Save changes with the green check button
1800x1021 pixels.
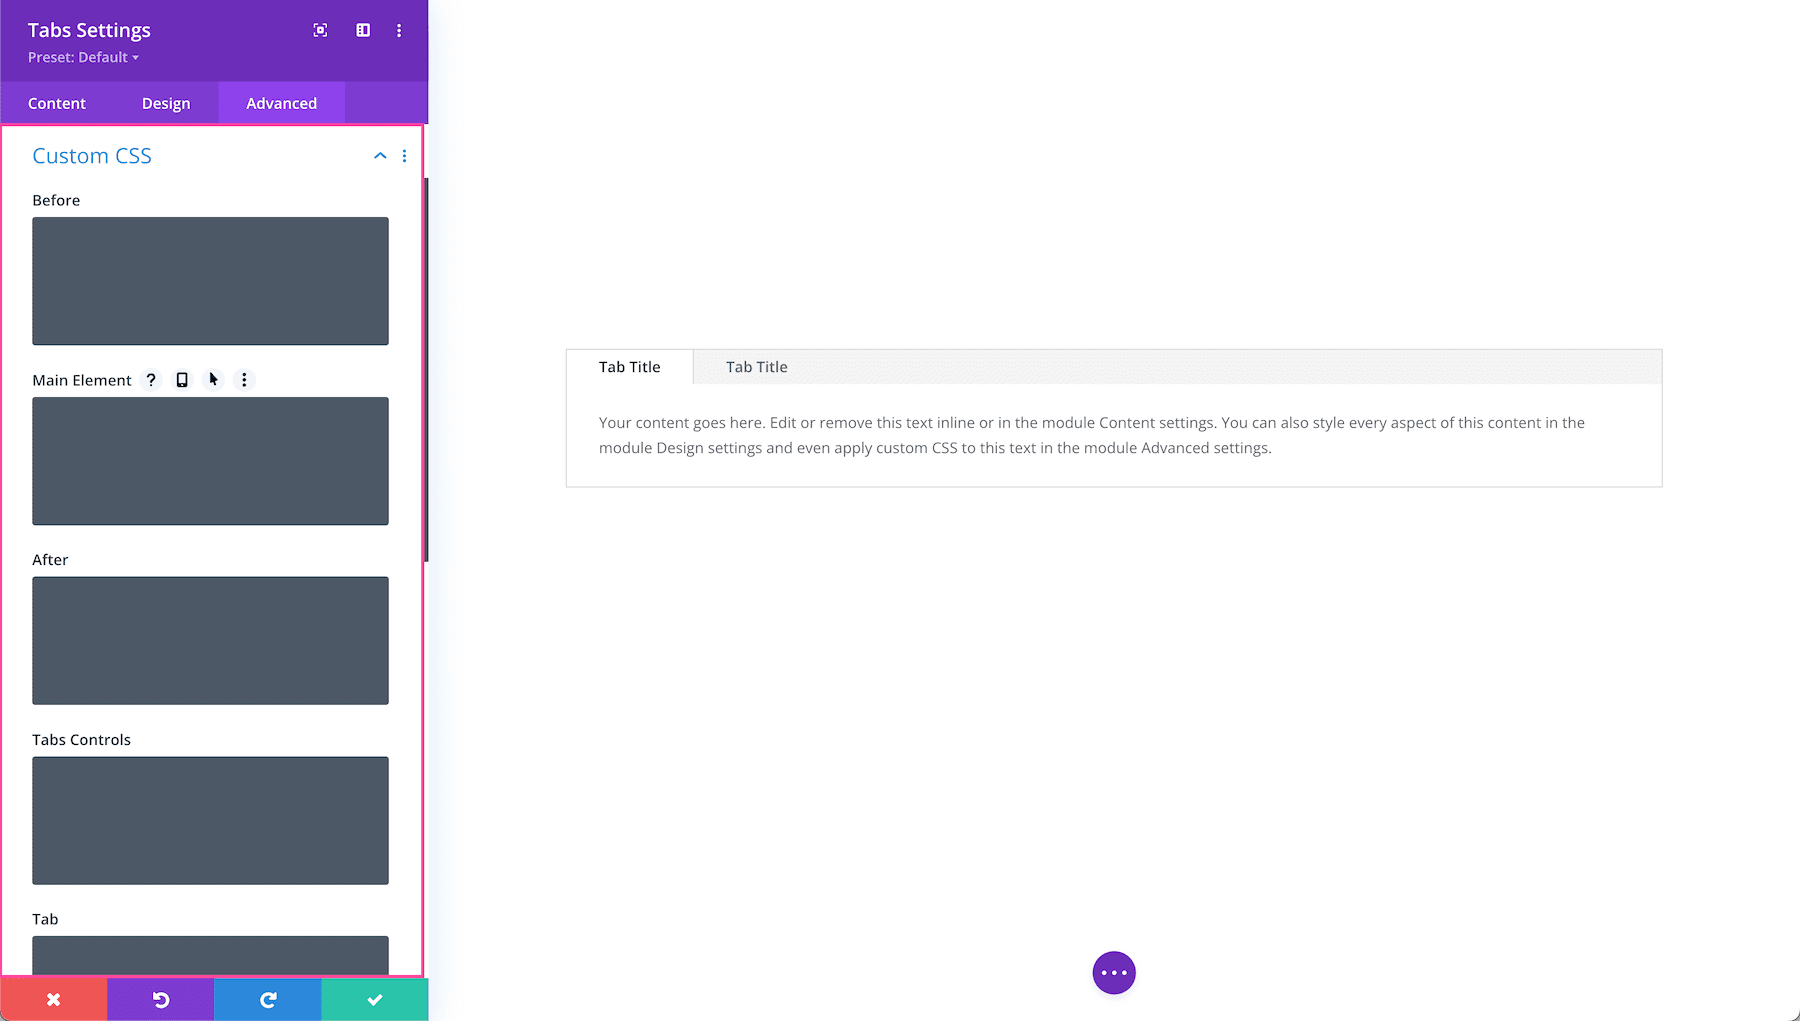(x=374, y=998)
